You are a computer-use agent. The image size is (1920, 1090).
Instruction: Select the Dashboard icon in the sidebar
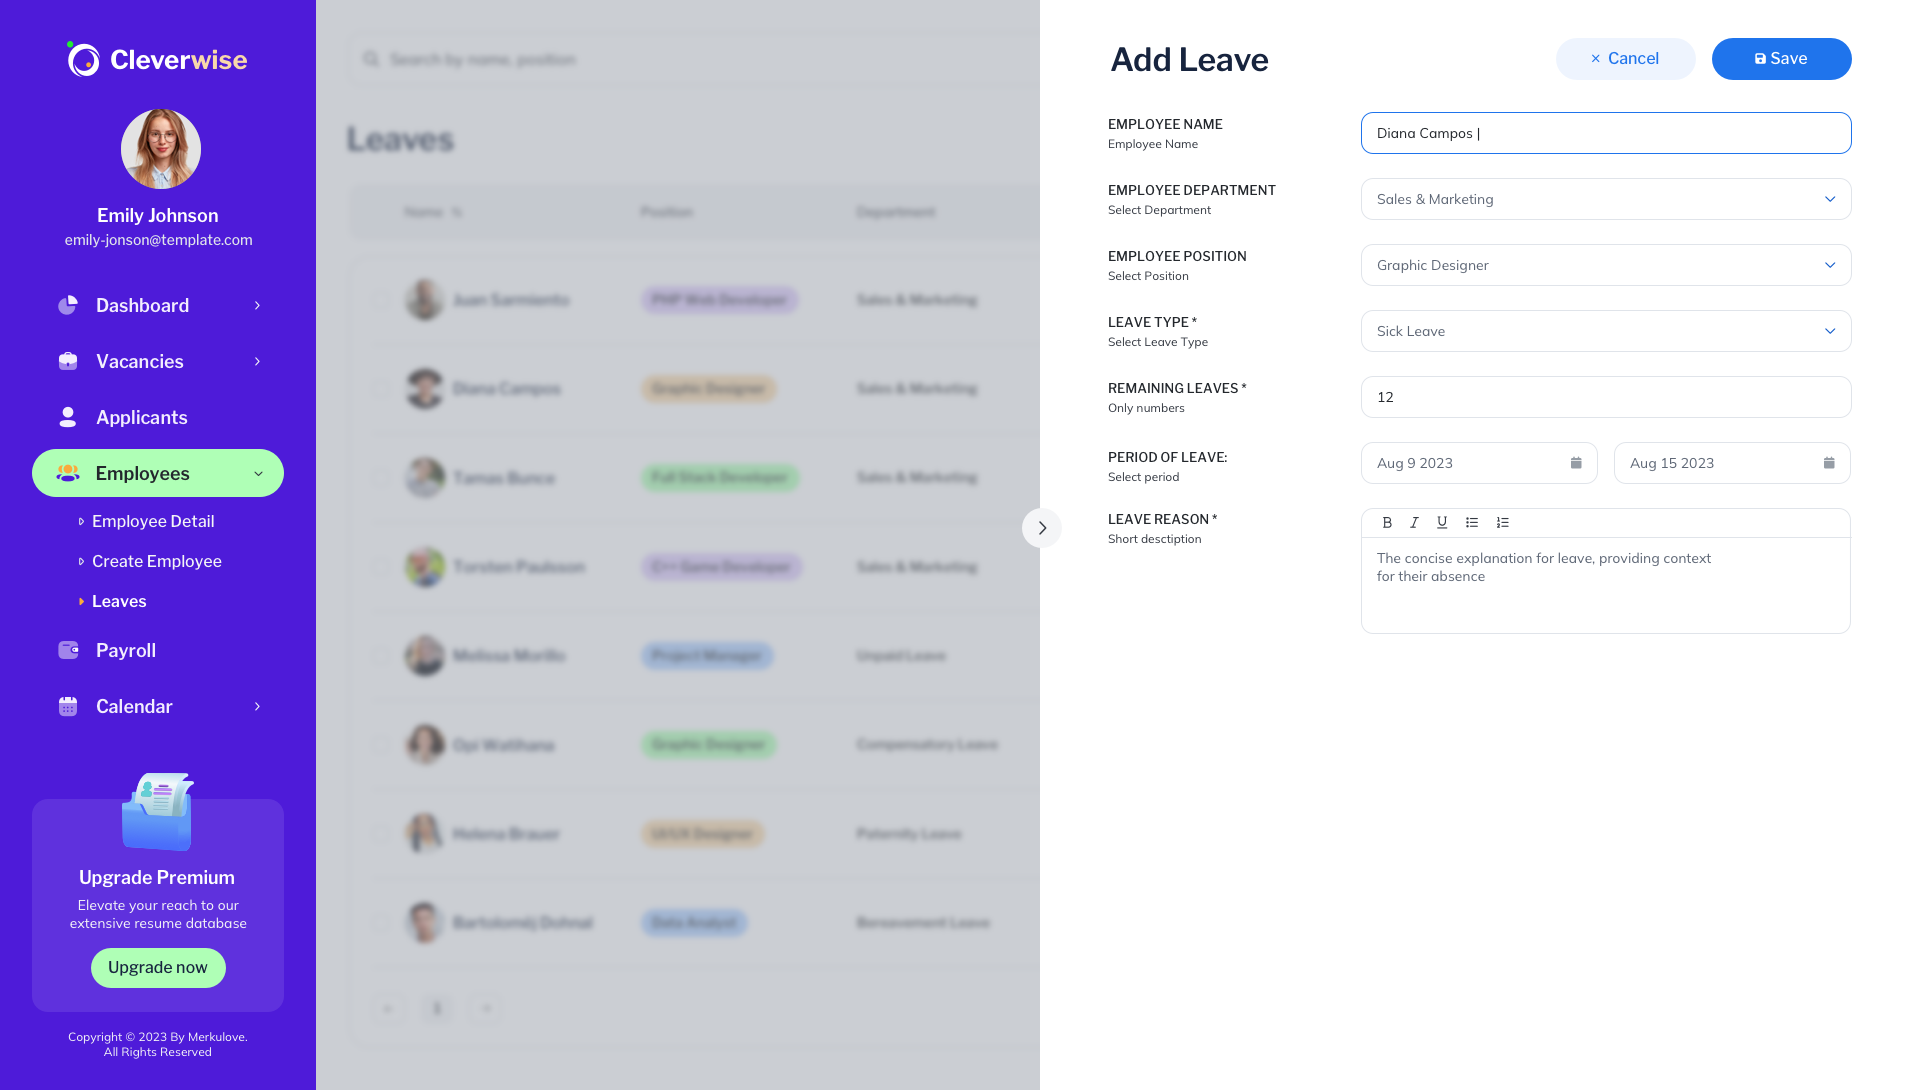tap(67, 305)
